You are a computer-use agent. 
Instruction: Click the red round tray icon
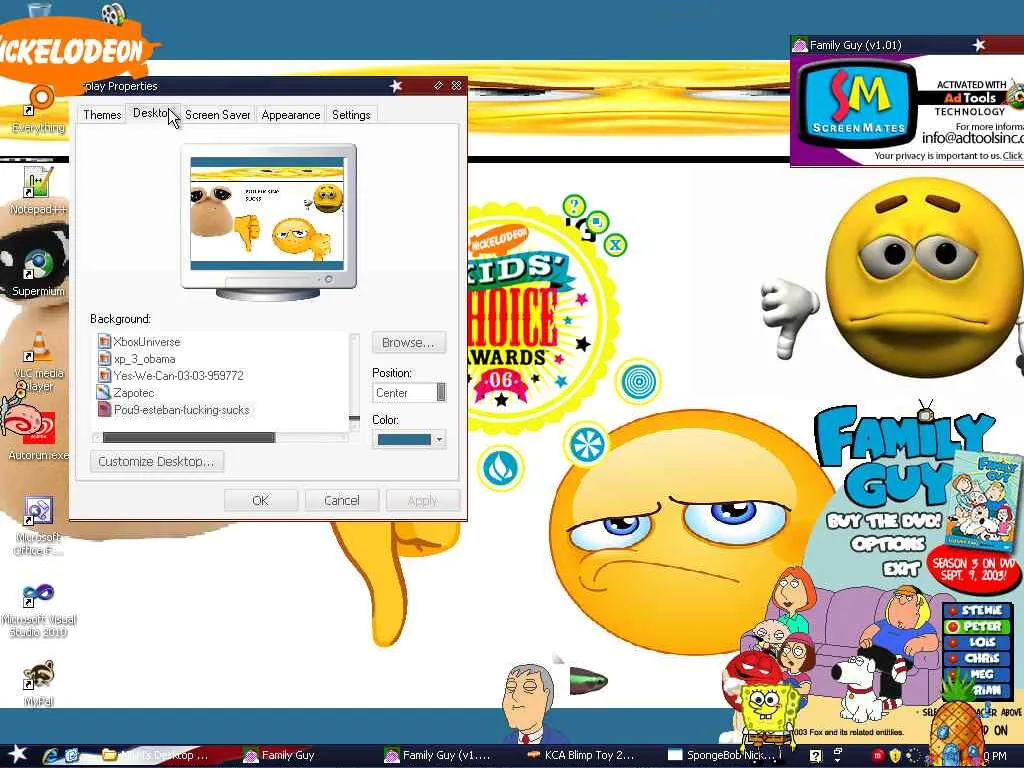pyautogui.click(x=878, y=755)
